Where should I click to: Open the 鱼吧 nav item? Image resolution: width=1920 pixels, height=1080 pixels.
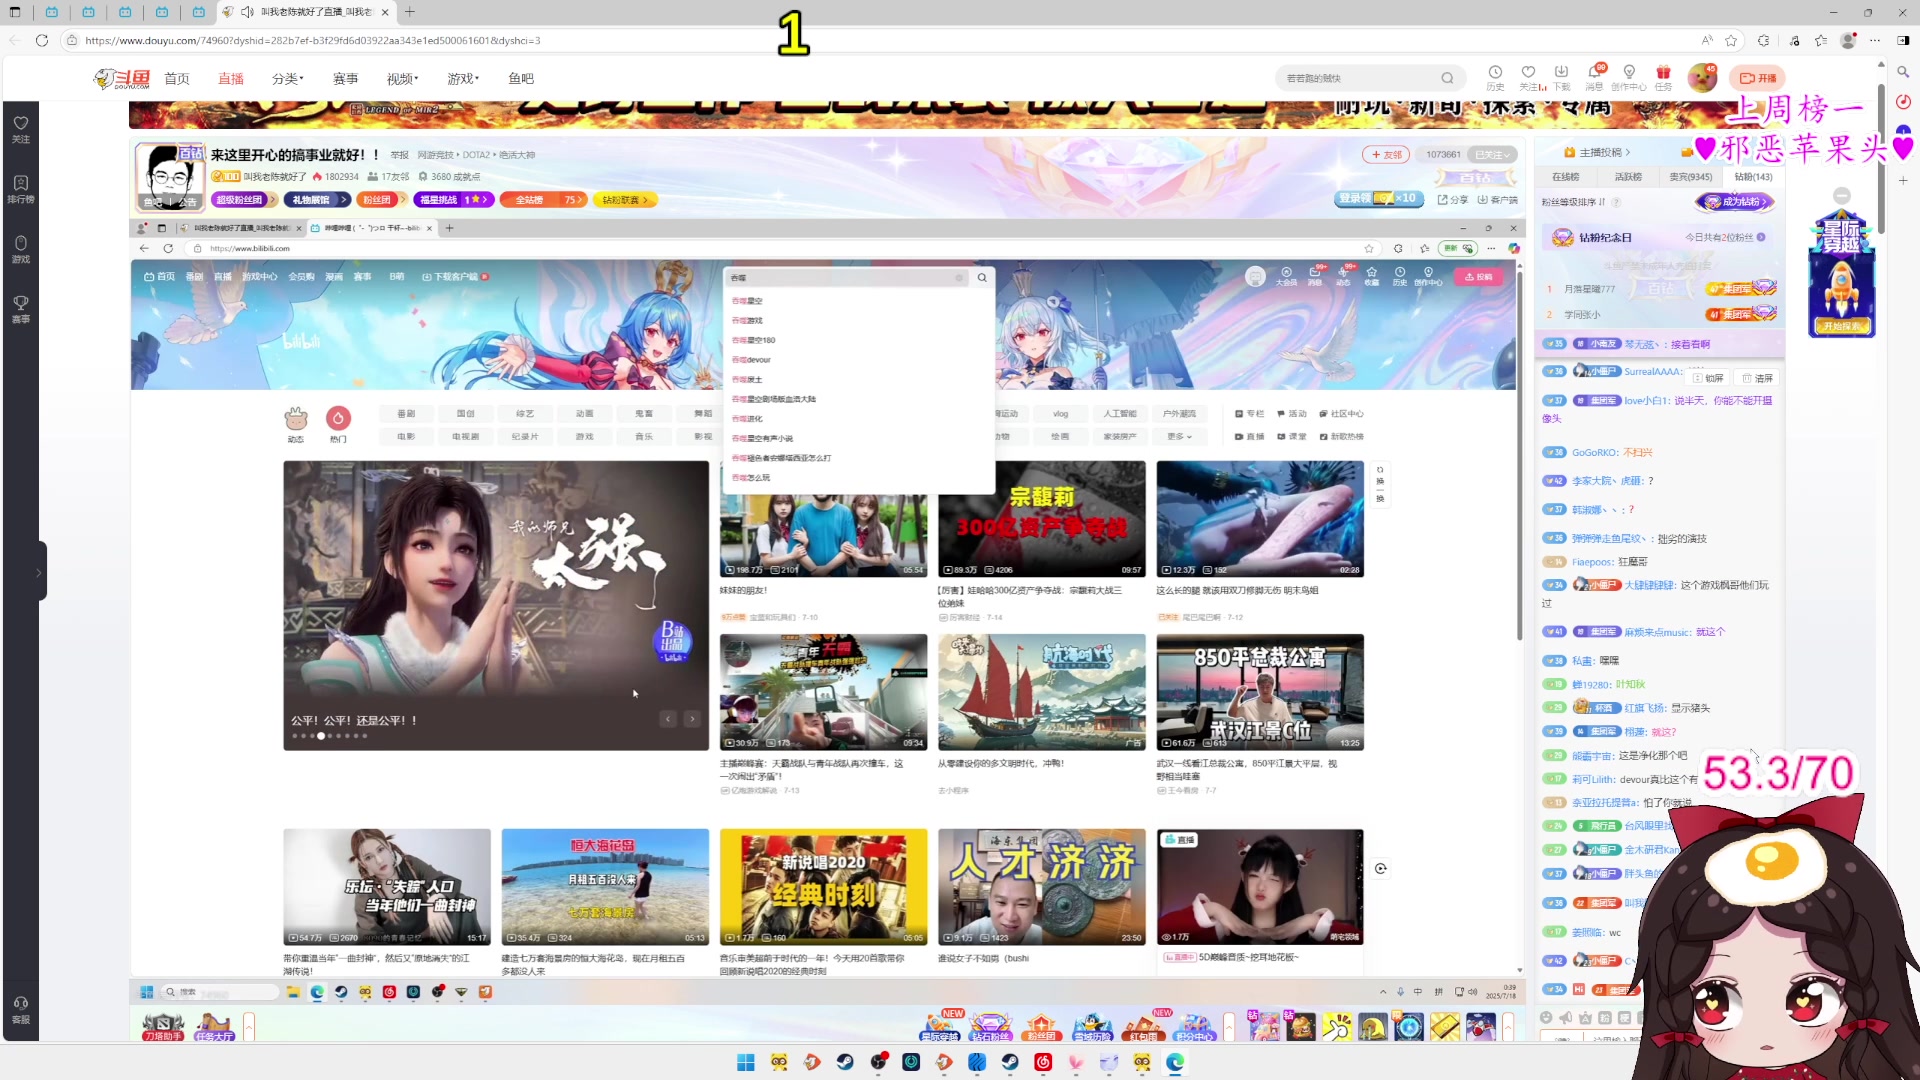[x=521, y=78]
